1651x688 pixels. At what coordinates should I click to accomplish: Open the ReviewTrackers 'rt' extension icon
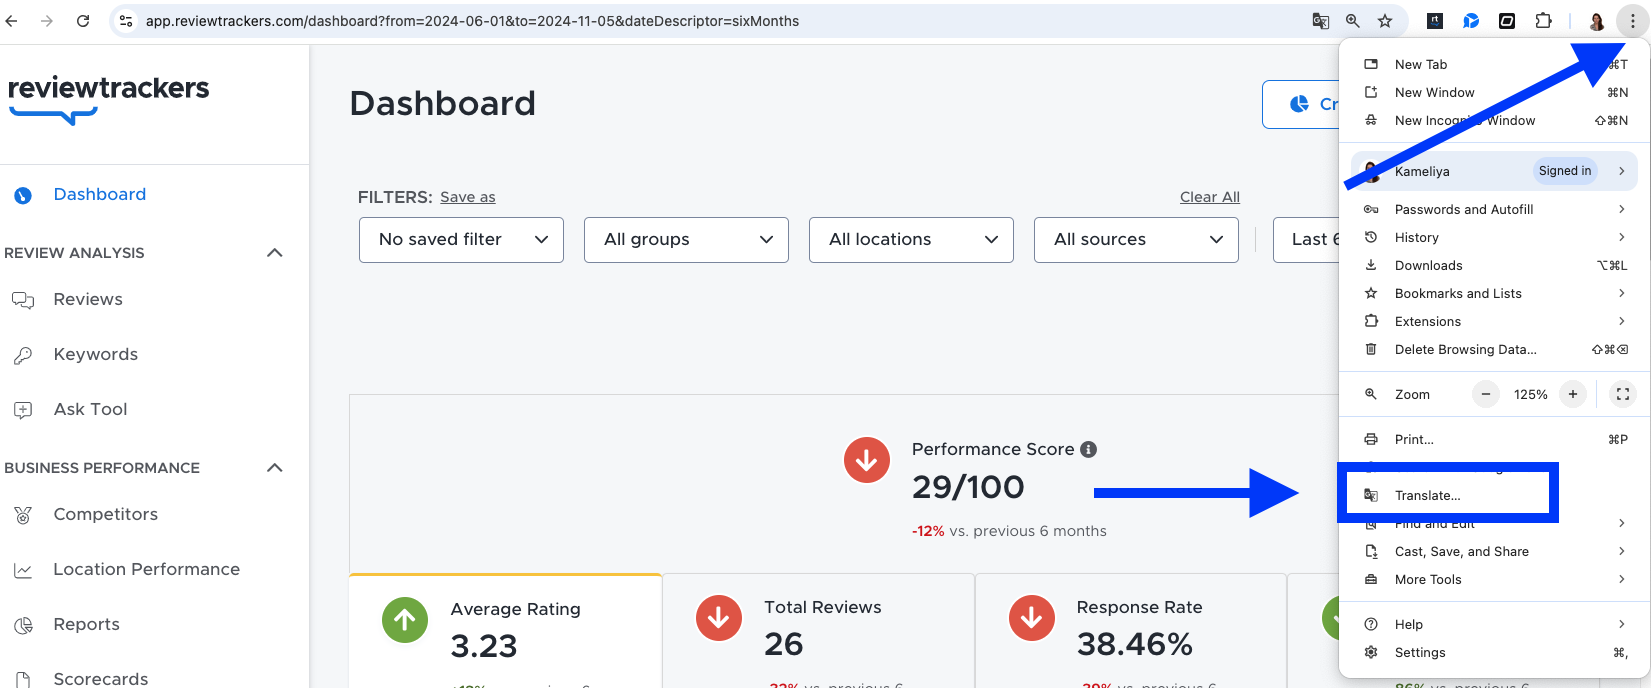pyautogui.click(x=1435, y=21)
